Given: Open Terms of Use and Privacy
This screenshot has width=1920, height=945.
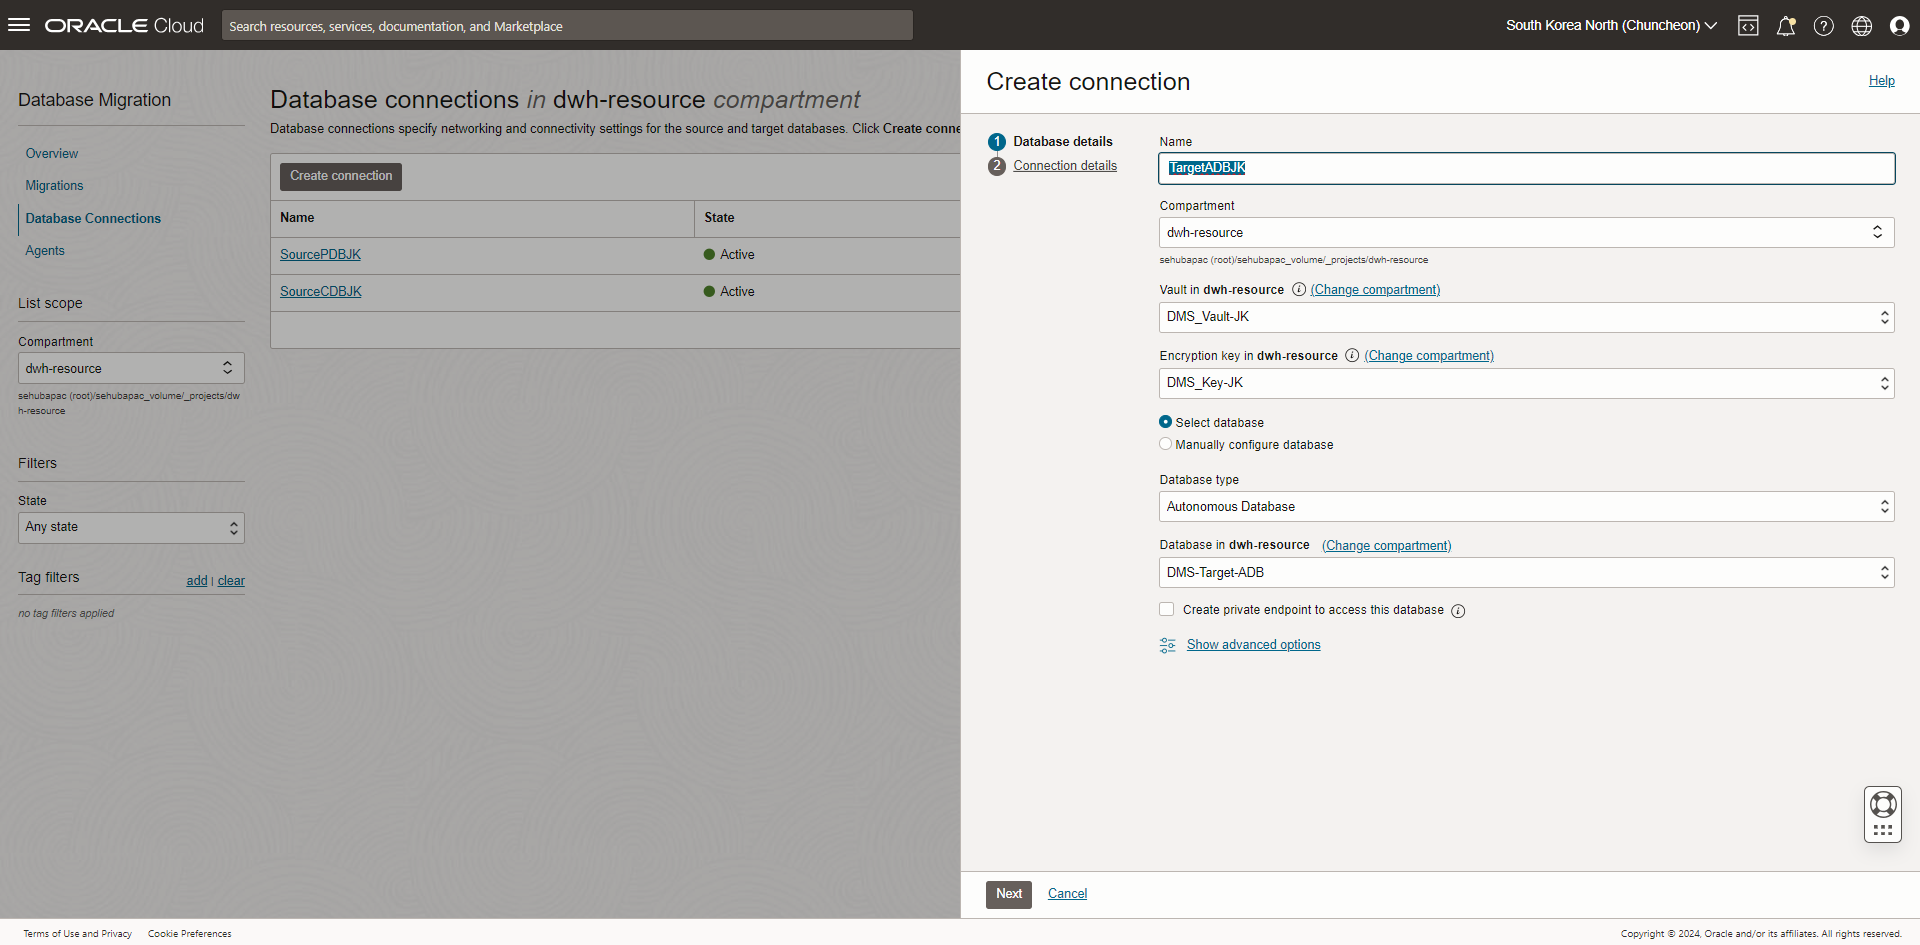Looking at the screenshot, I should click(78, 934).
